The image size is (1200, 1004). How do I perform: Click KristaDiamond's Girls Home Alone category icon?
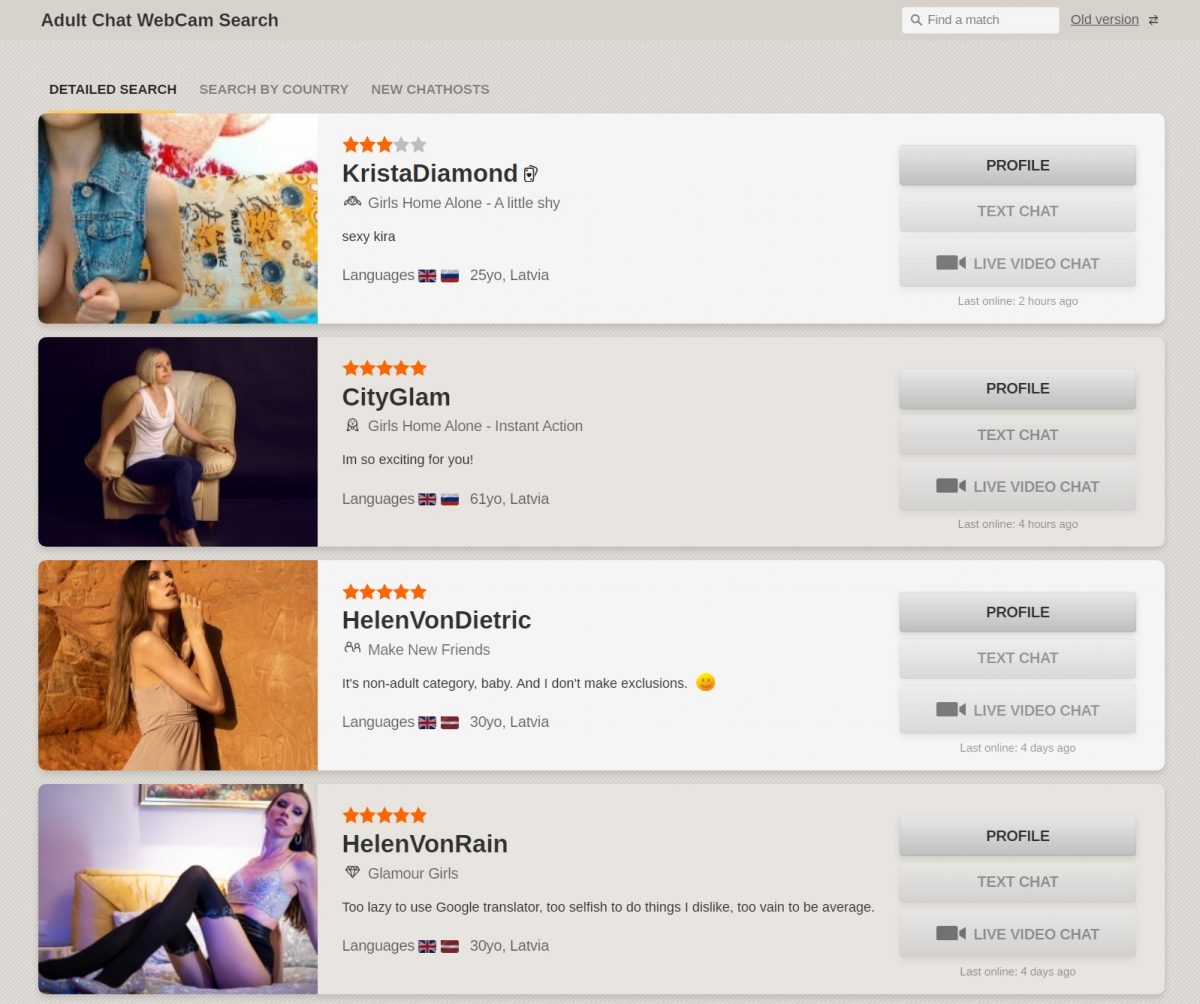(x=352, y=202)
